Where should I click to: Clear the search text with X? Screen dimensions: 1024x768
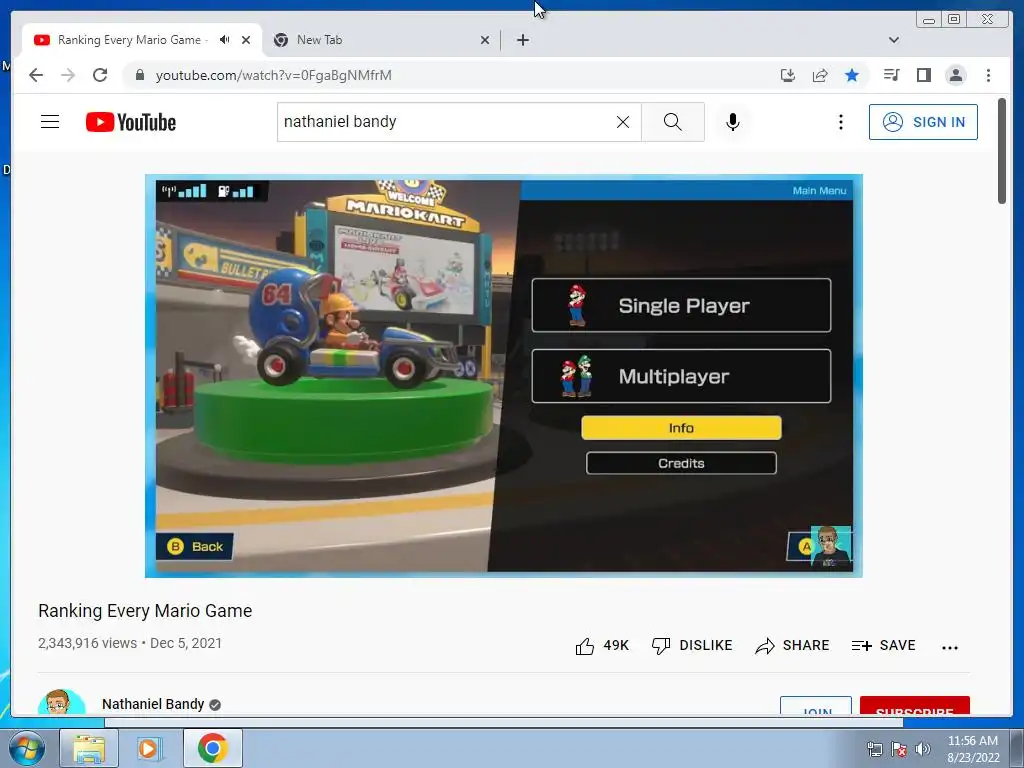coord(623,122)
